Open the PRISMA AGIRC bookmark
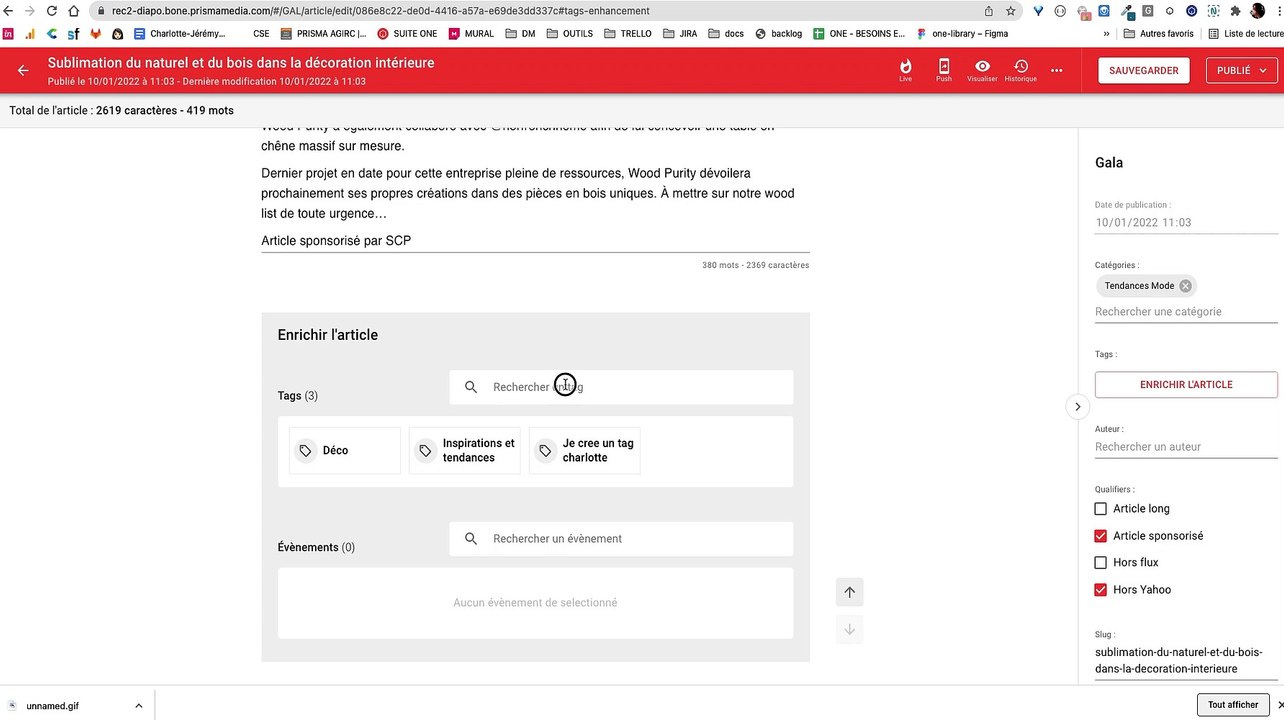The image size is (1284, 720). pyautogui.click(x=323, y=33)
